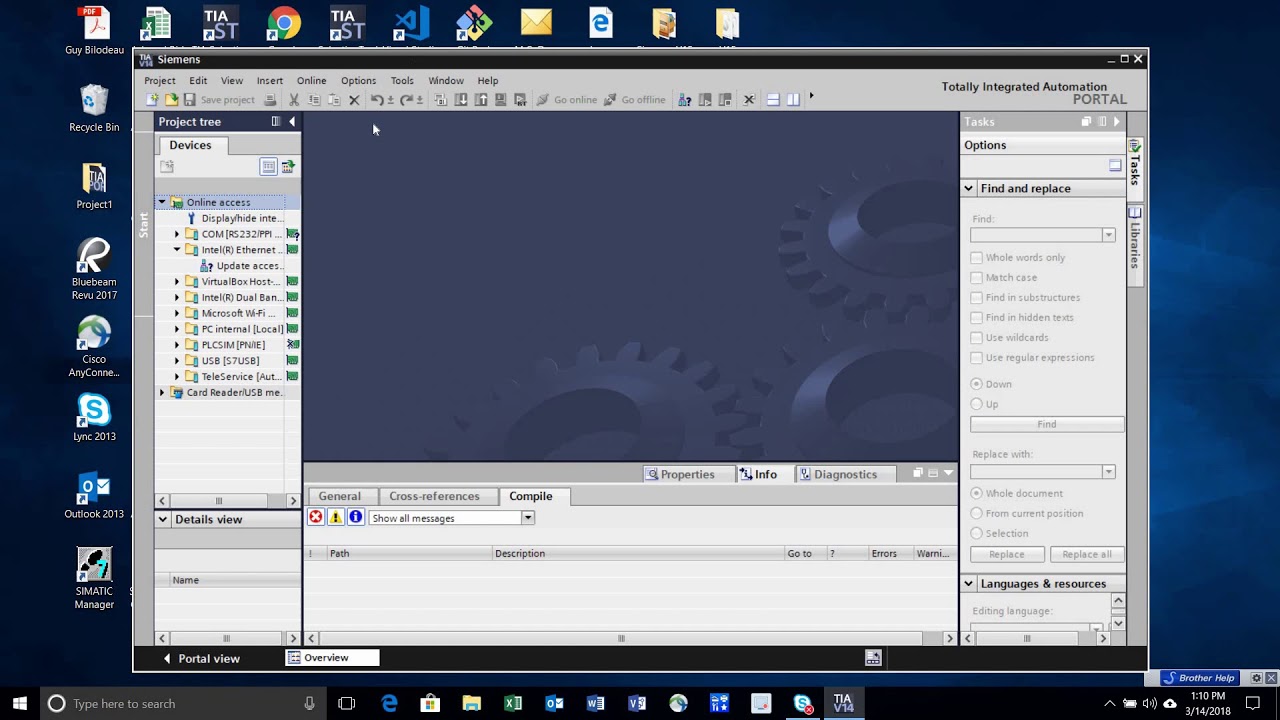Open the Bluebeam Revu 2017 desktop icon
This screenshot has width=1280, height=720.
(x=94, y=269)
